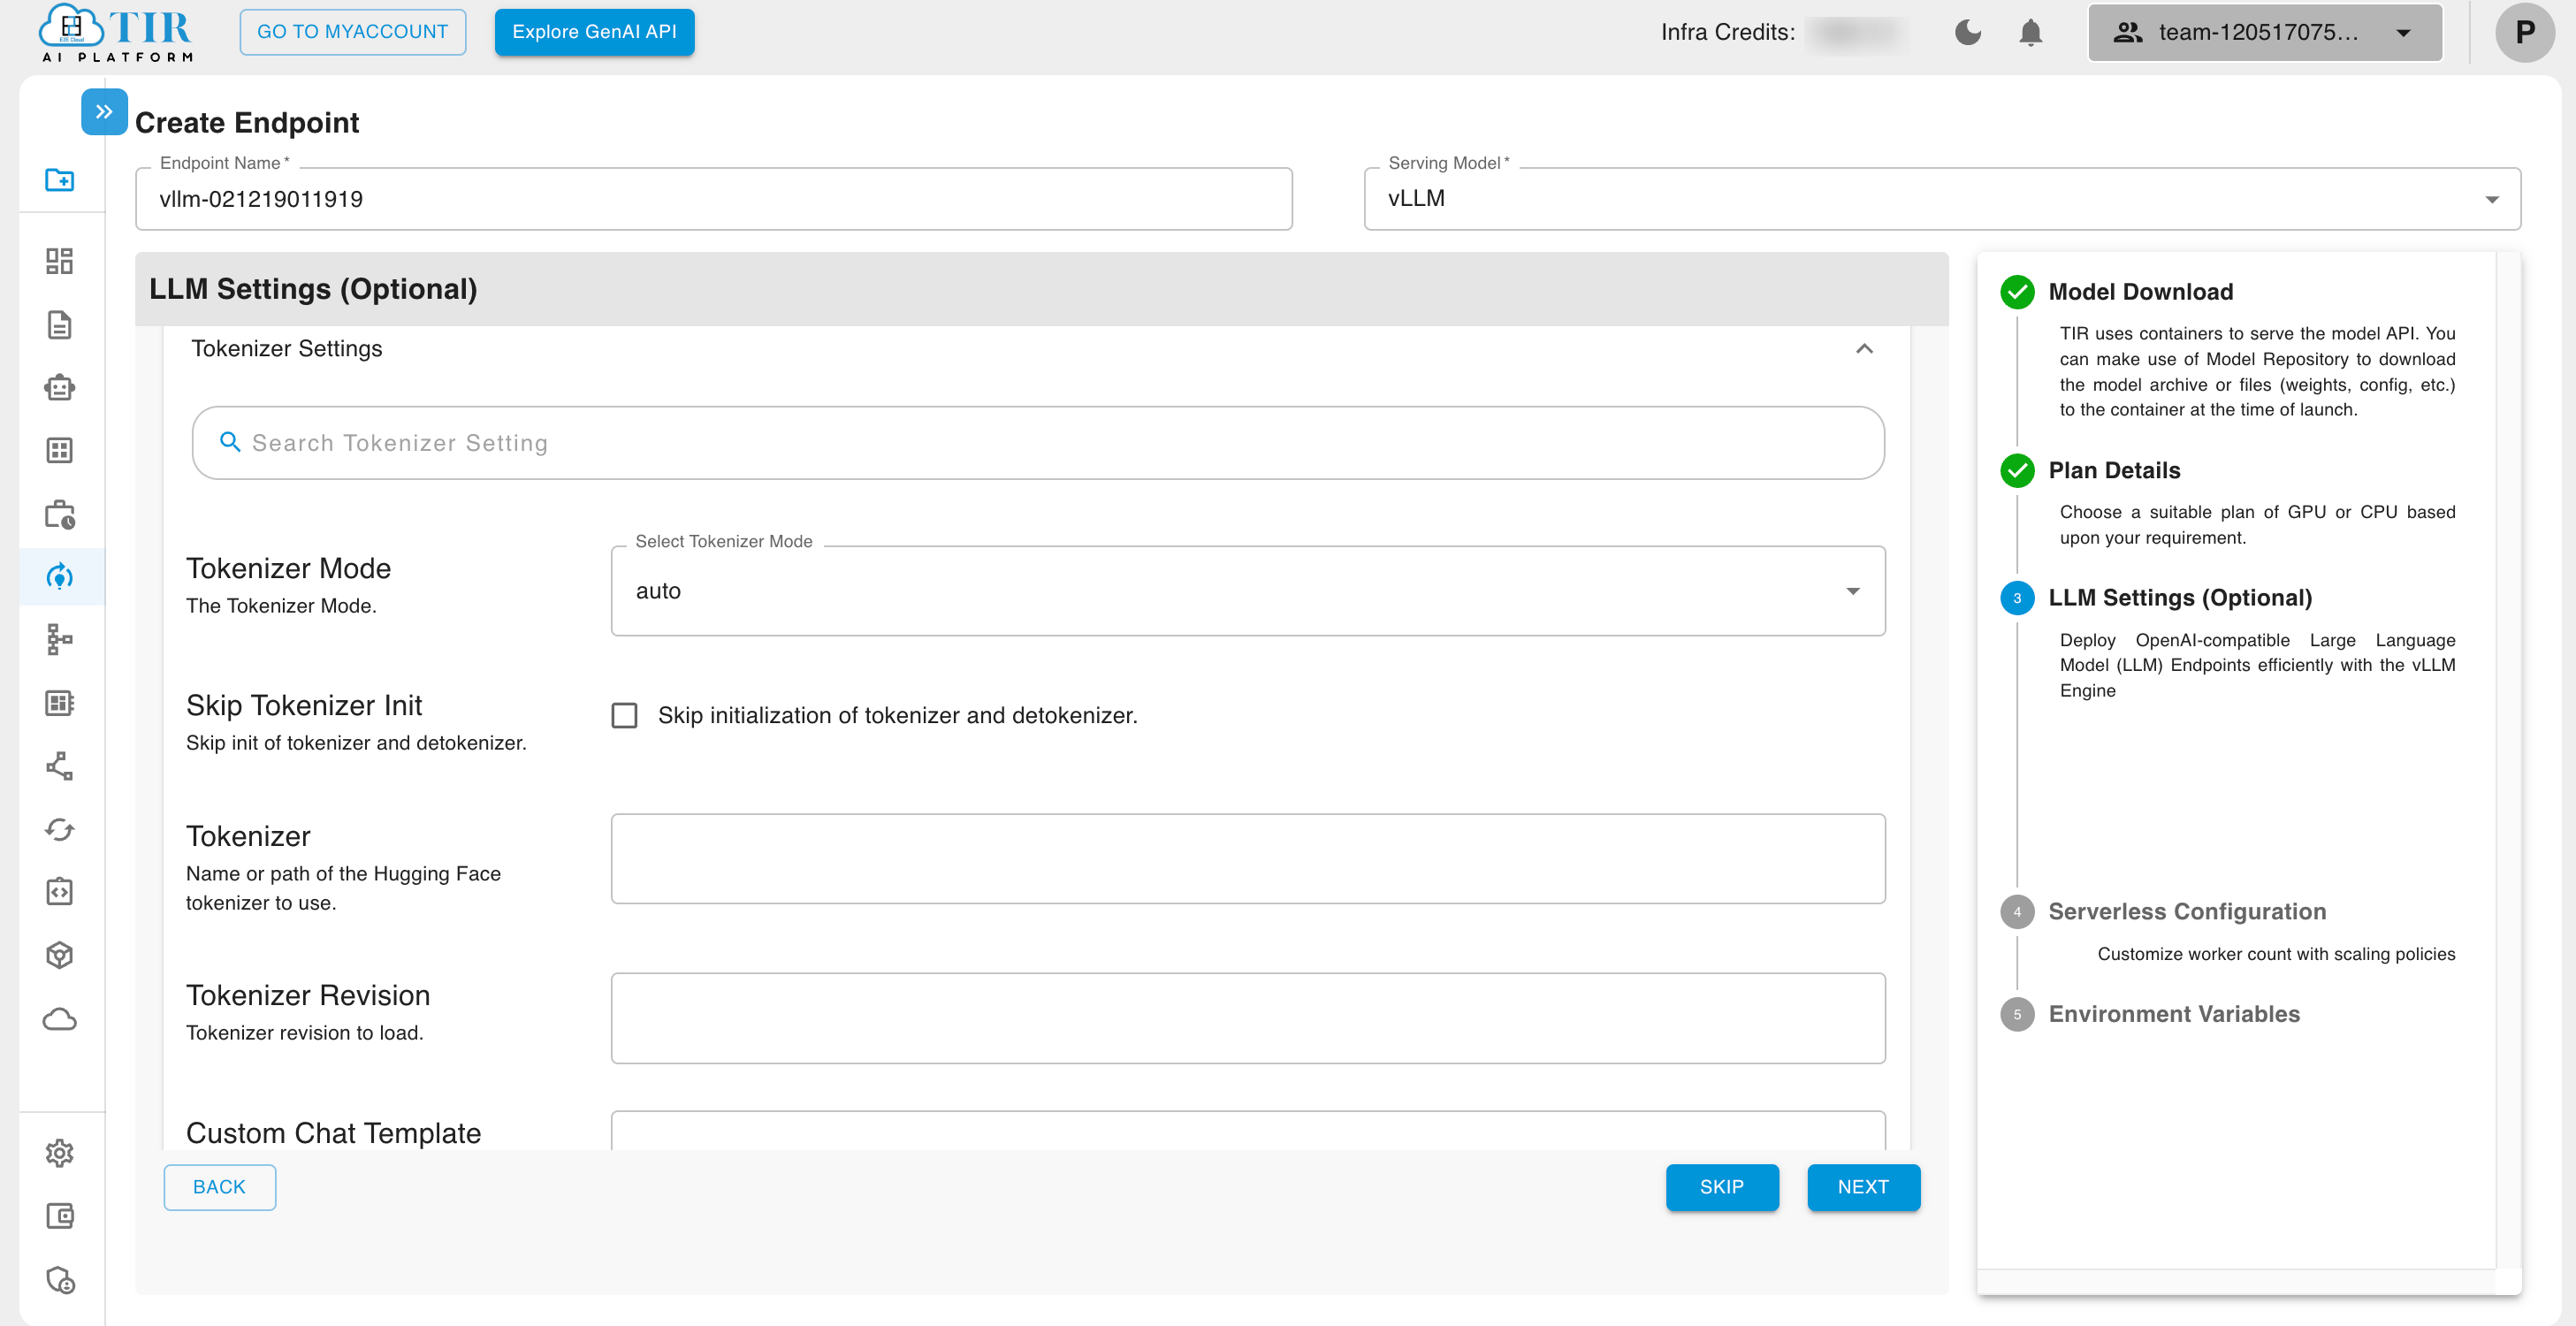The image size is (2576, 1326).
Task: Click the notifications bell icon
Action: coord(2028,32)
